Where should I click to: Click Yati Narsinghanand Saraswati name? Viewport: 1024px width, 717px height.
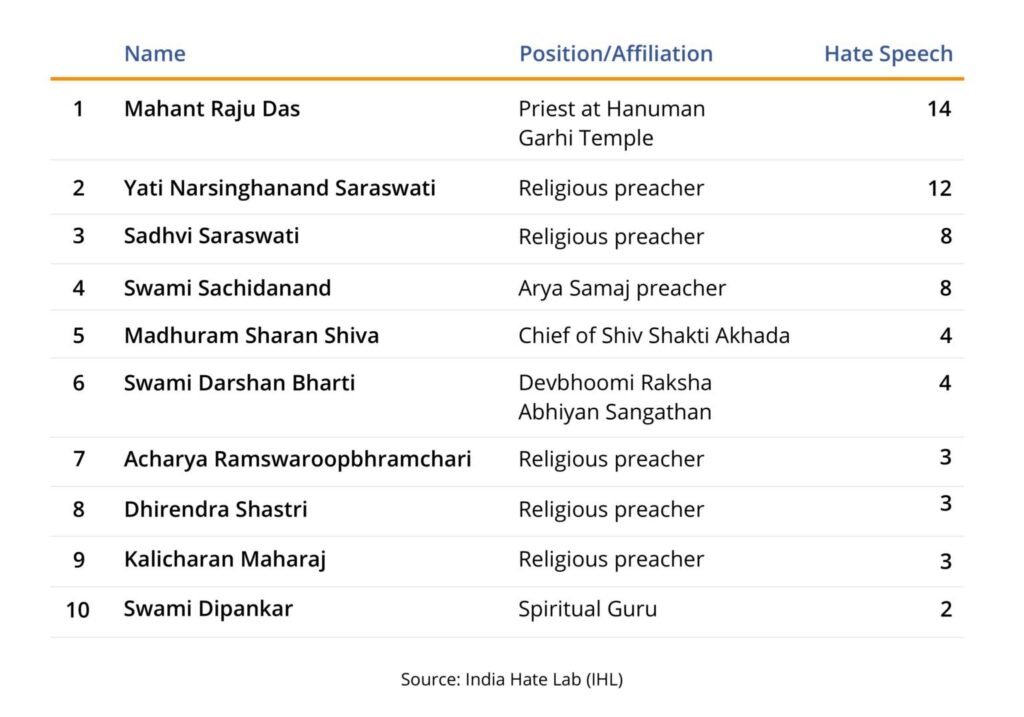(279, 188)
